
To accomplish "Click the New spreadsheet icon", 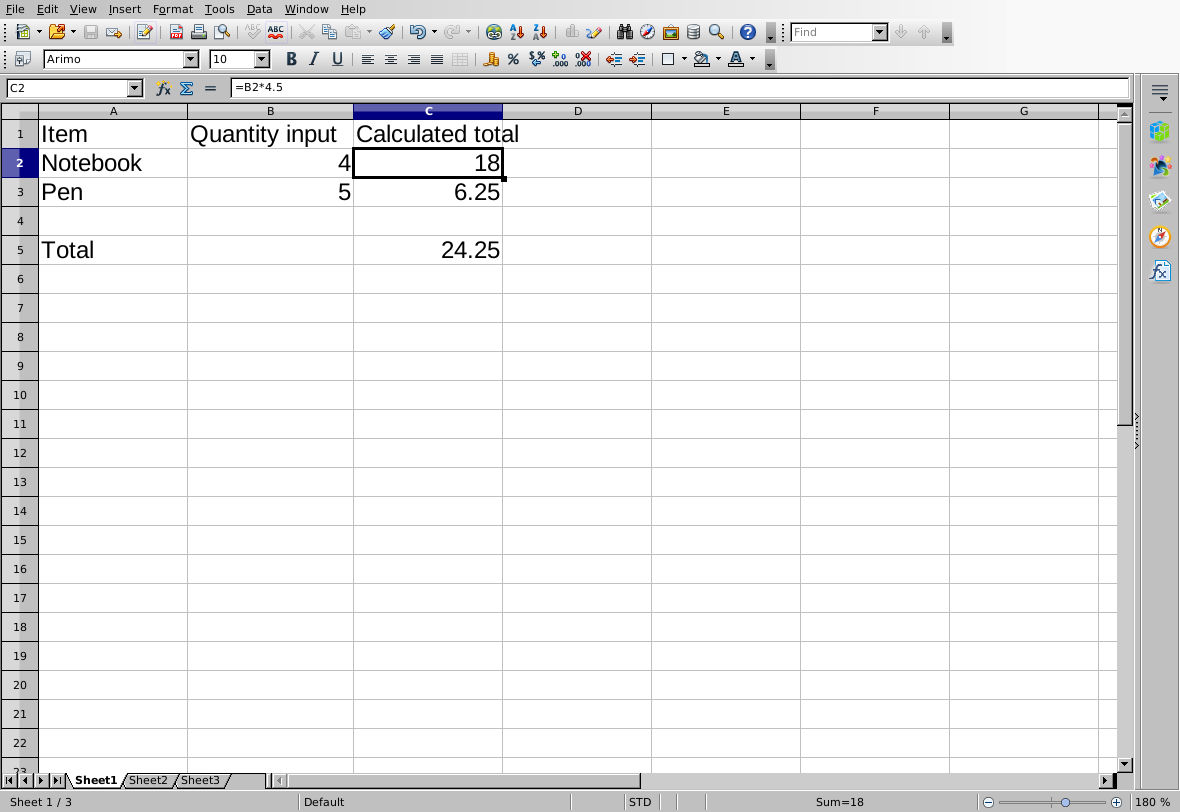I will (23, 32).
